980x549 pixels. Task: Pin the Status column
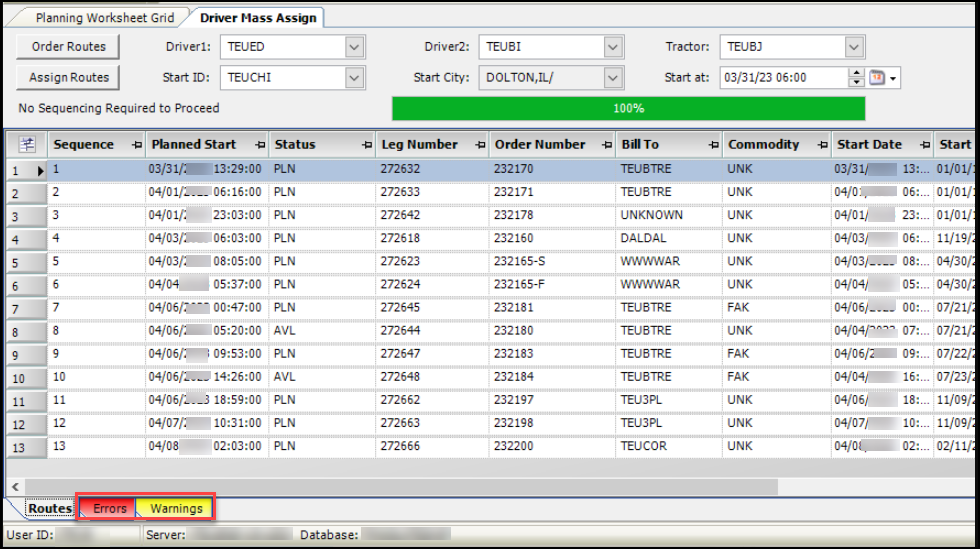point(366,145)
